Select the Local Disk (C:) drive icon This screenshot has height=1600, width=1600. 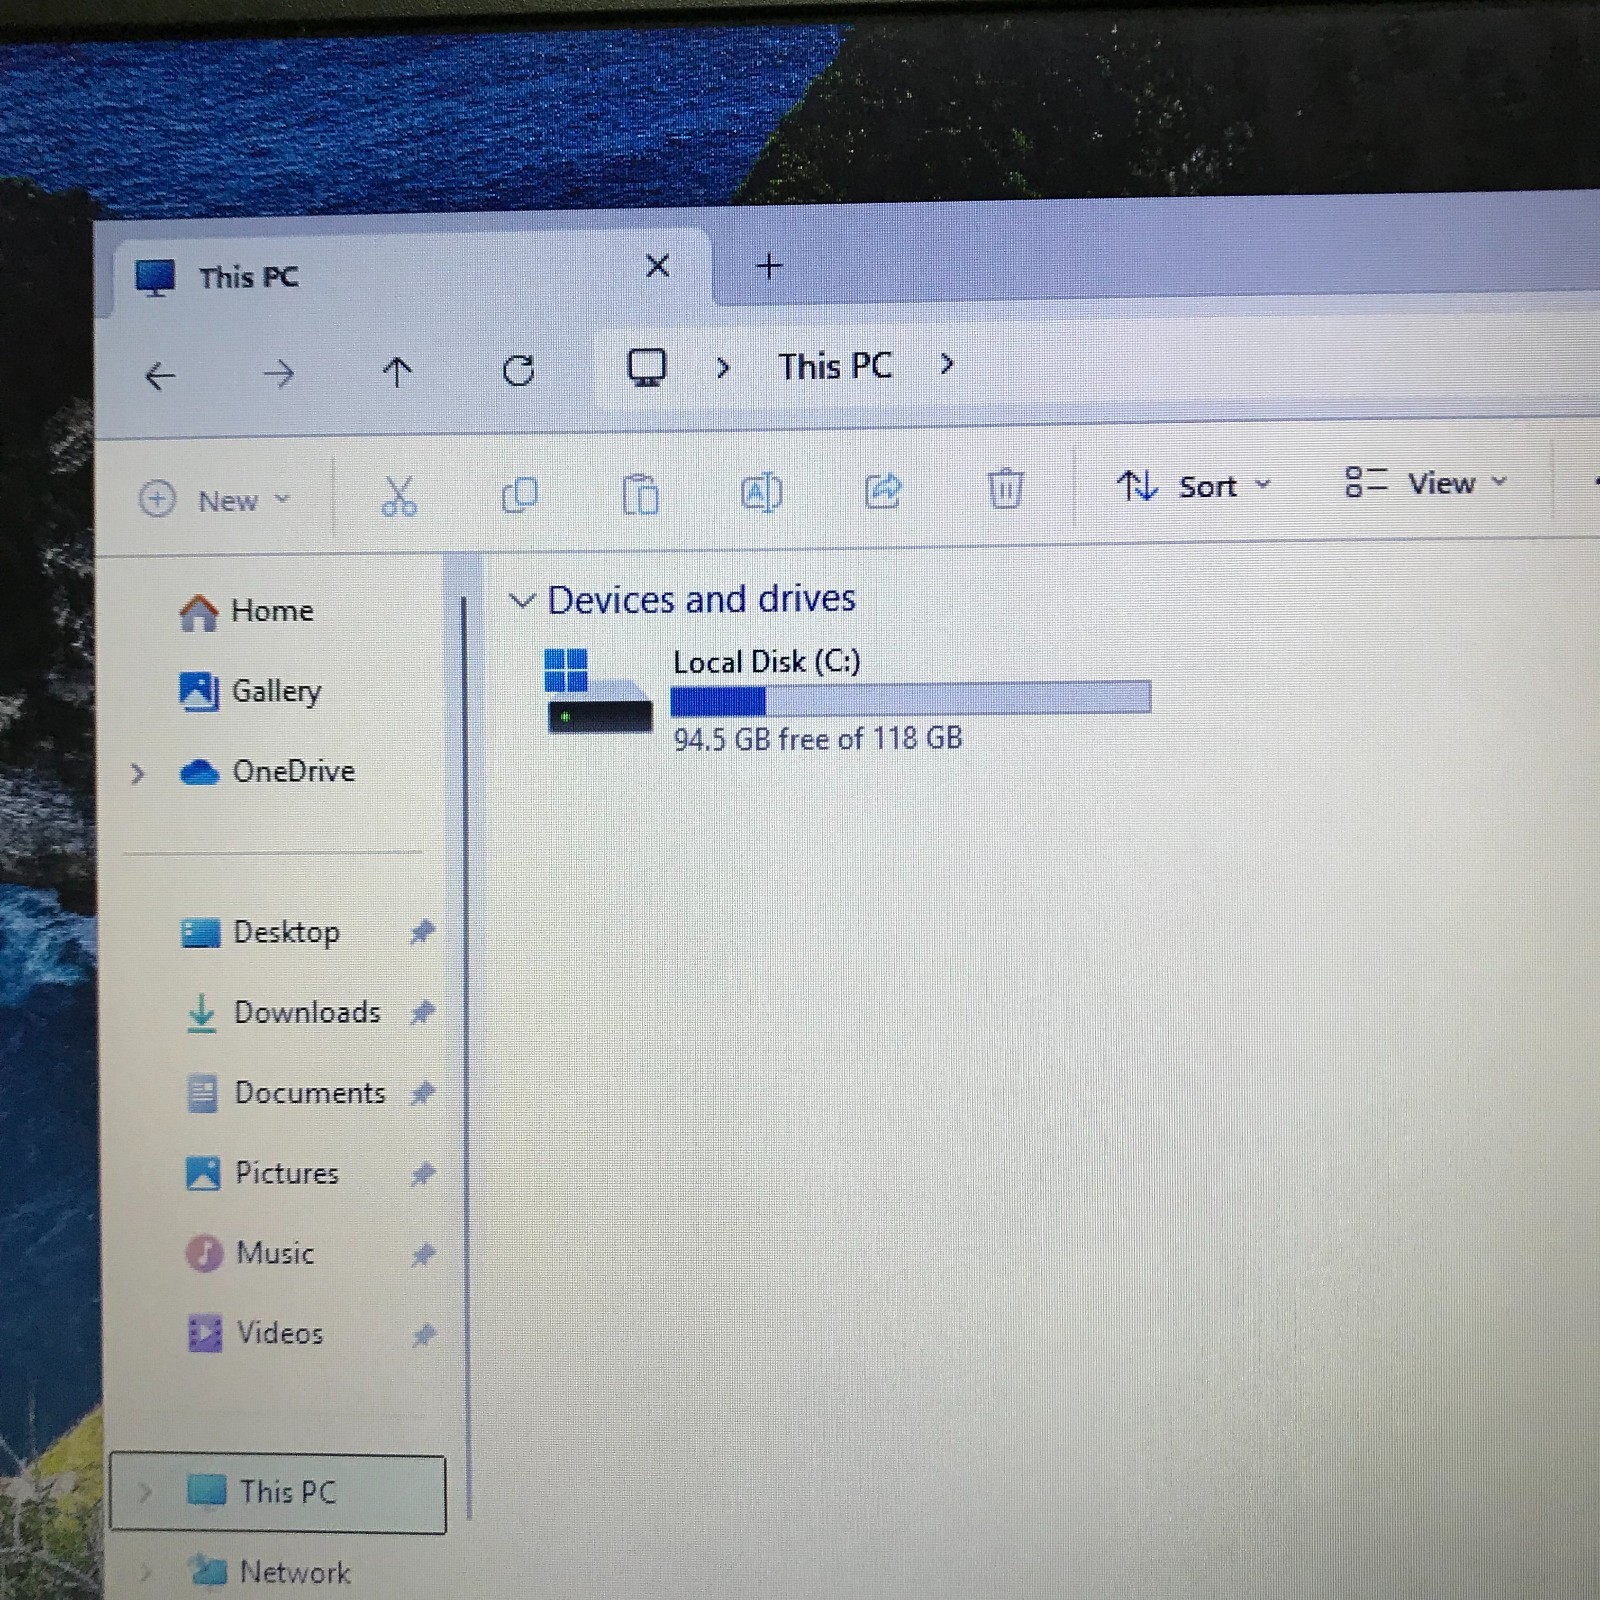[598, 691]
